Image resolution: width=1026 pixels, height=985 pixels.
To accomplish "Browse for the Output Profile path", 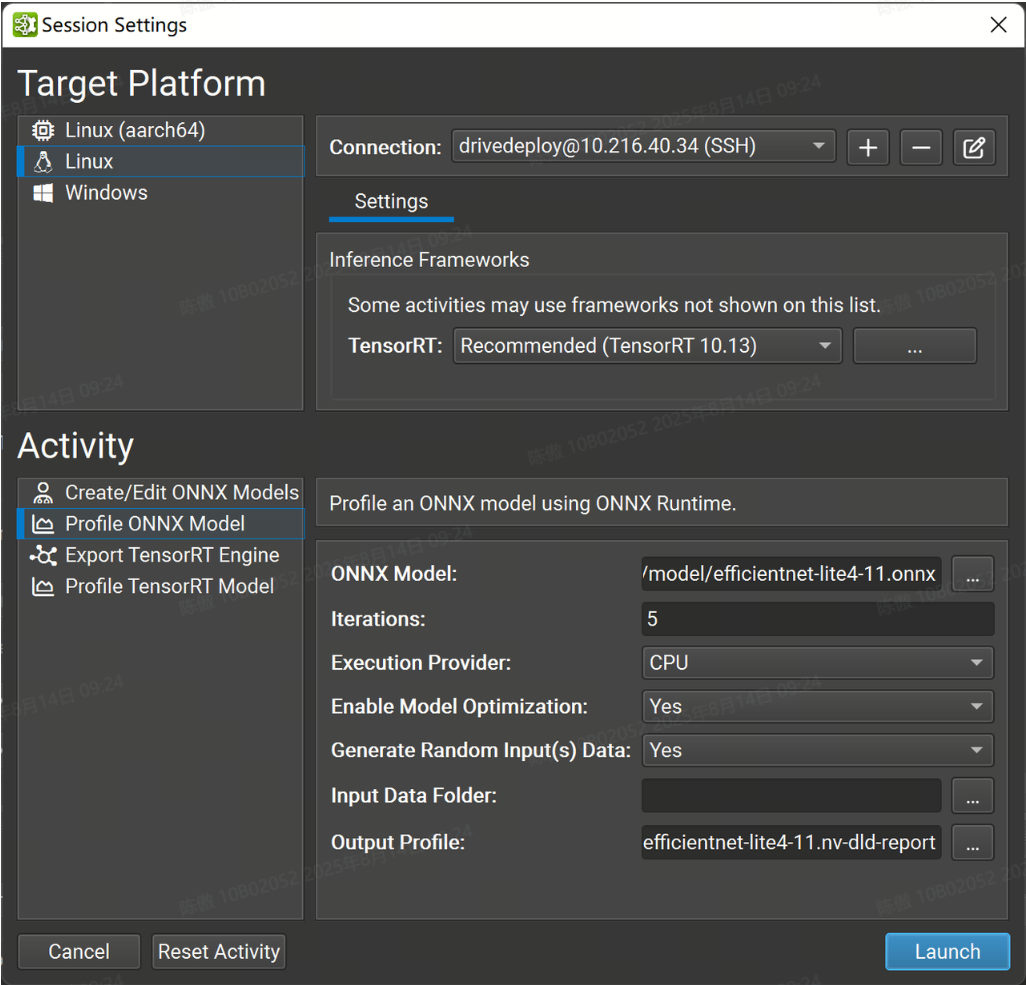I will coord(972,842).
